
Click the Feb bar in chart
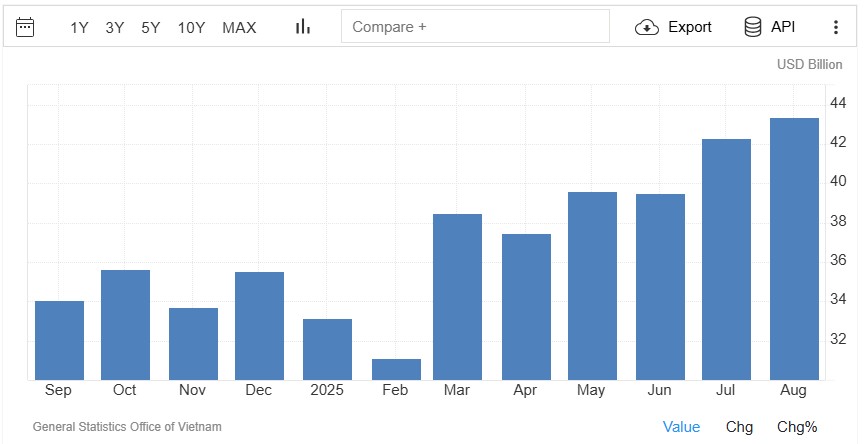tap(396, 369)
